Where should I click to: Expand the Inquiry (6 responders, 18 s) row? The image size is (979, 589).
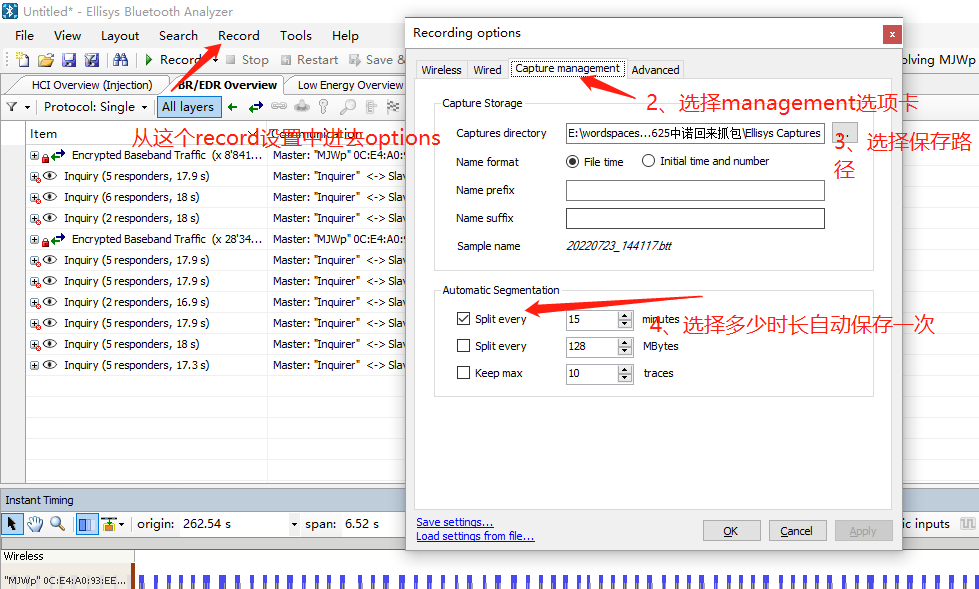34,197
